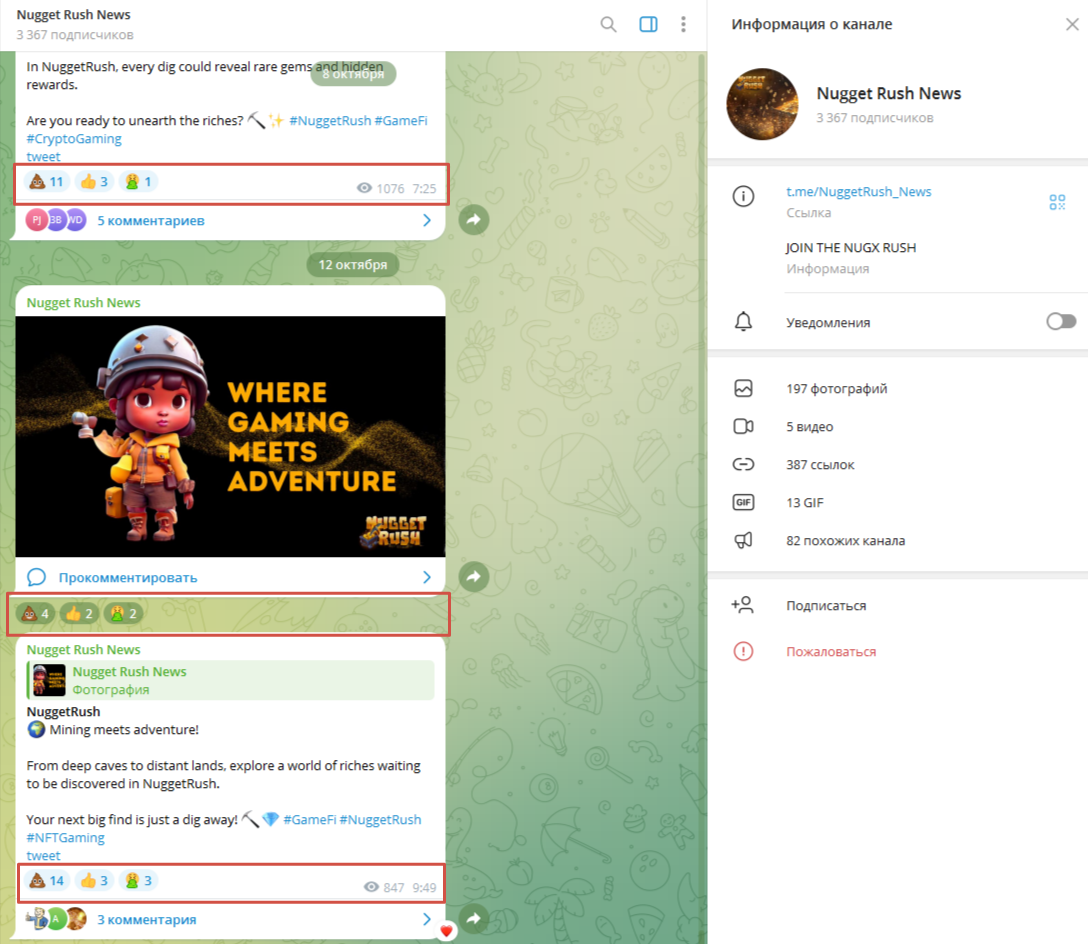Click the reaction with count 3 after thumbs-up

click(x=138, y=881)
